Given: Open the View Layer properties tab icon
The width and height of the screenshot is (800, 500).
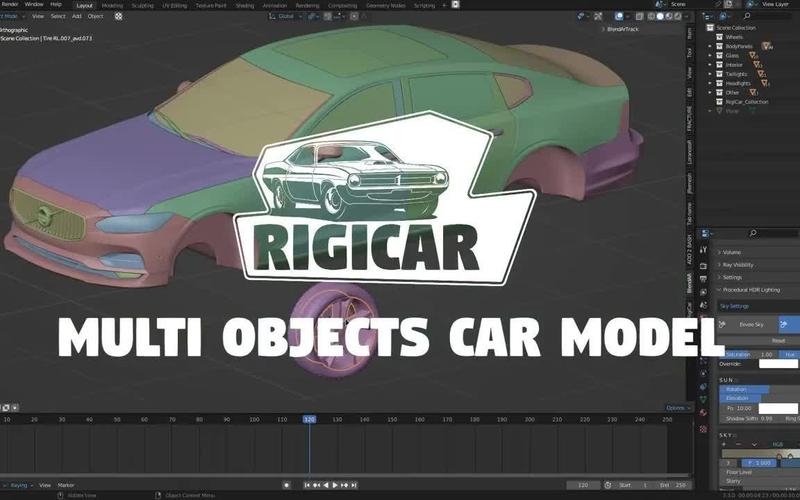Looking at the screenshot, I should pyautogui.click(x=704, y=292).
